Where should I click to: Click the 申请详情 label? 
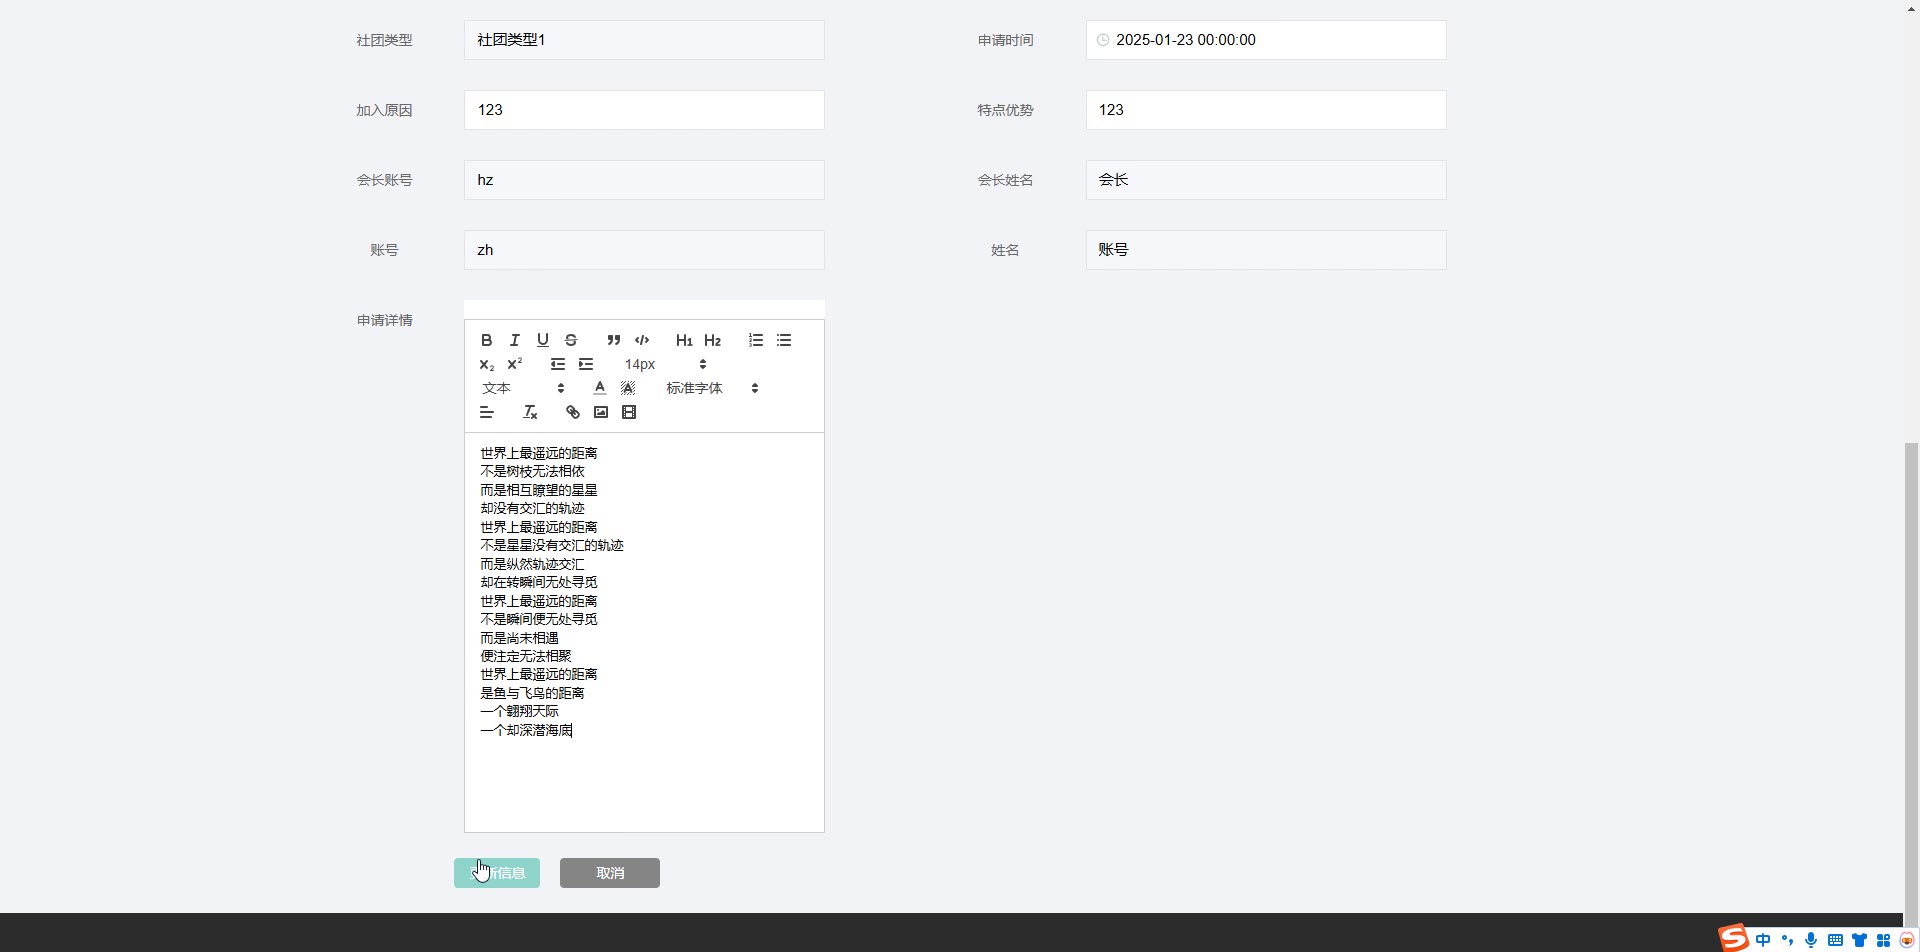384,320
